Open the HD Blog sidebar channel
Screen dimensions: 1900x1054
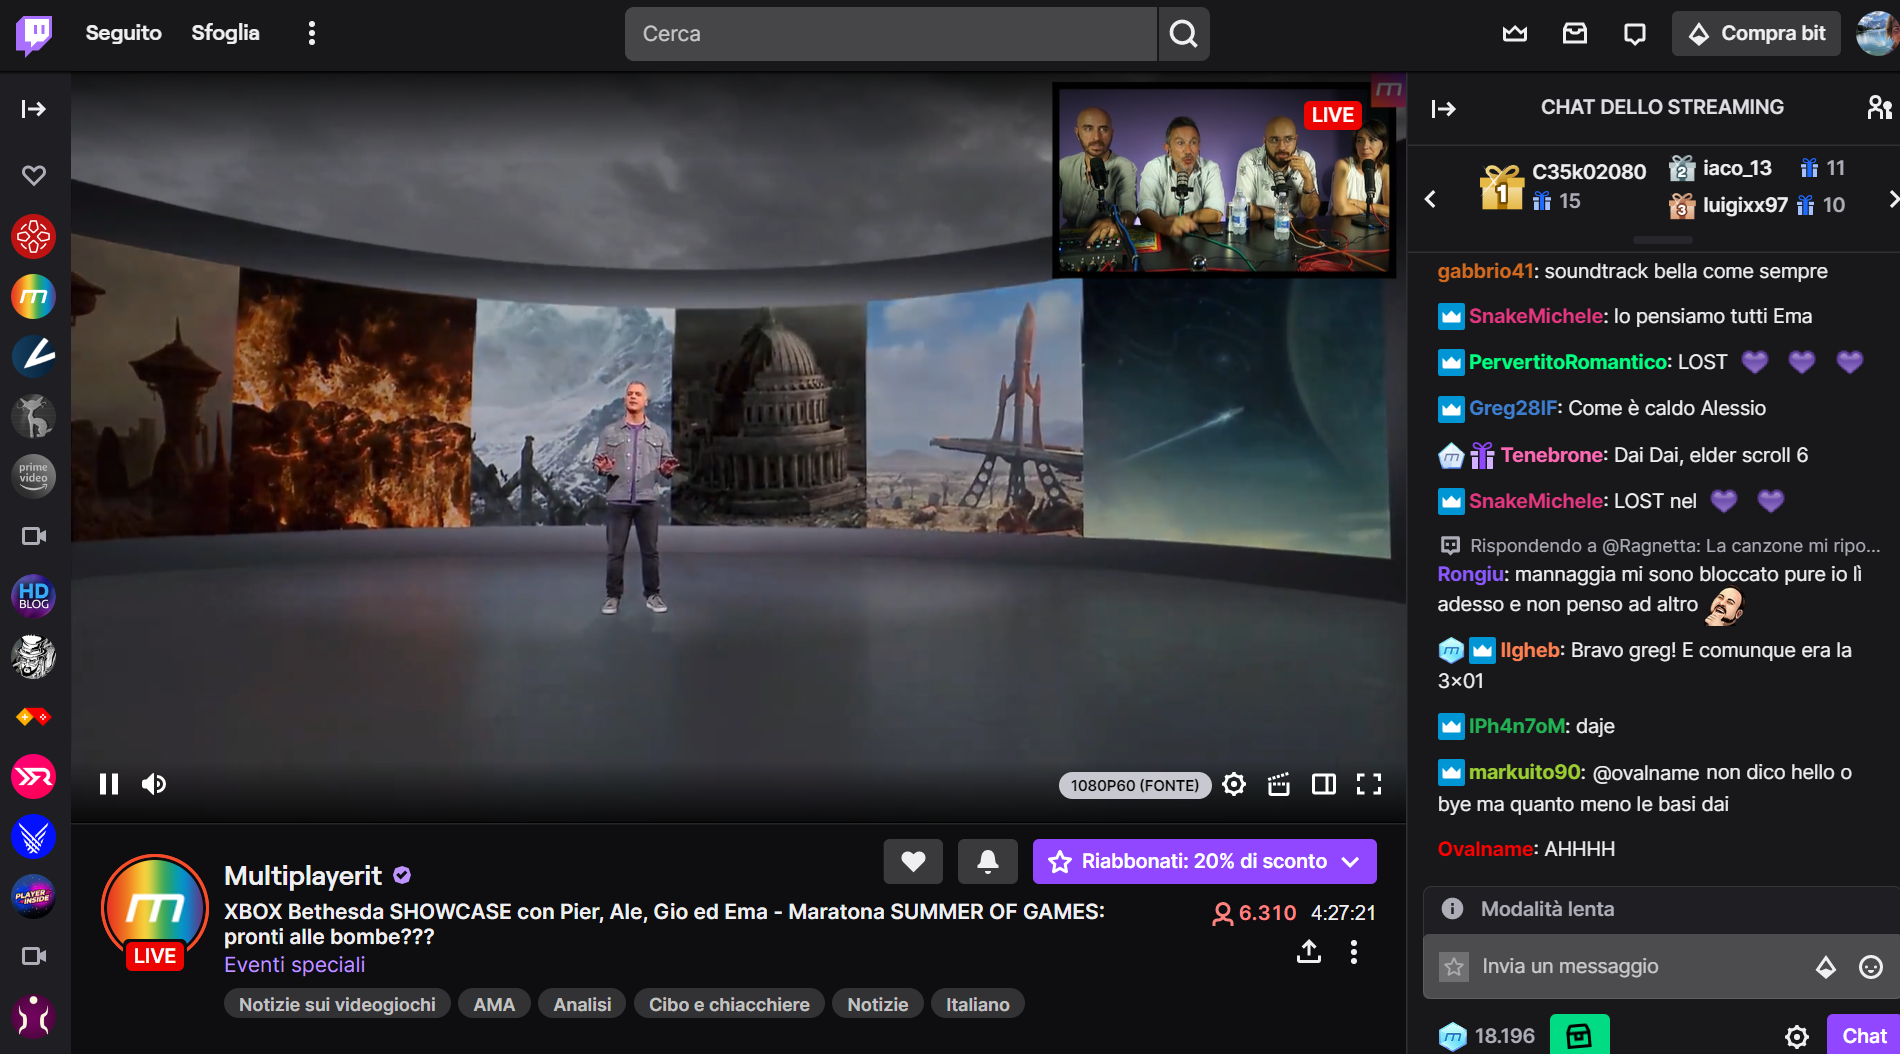pyautogui.click(x=33, y=596)
